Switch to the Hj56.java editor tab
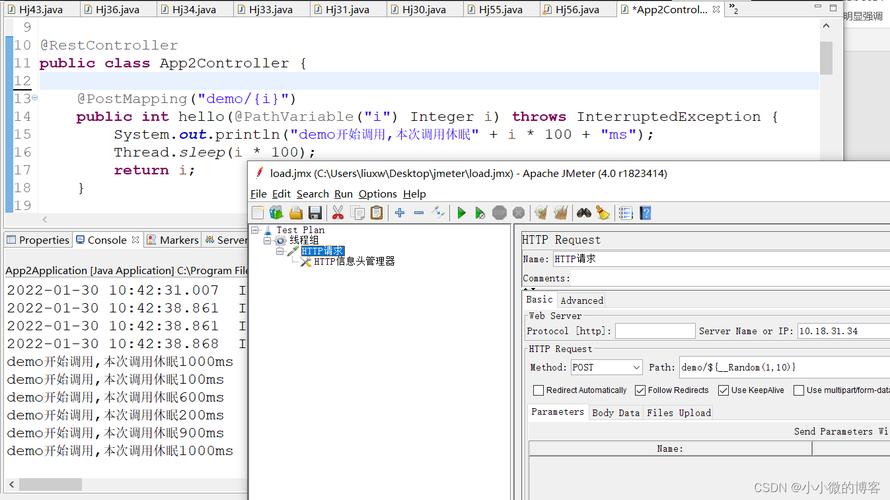 coord(572,9)
